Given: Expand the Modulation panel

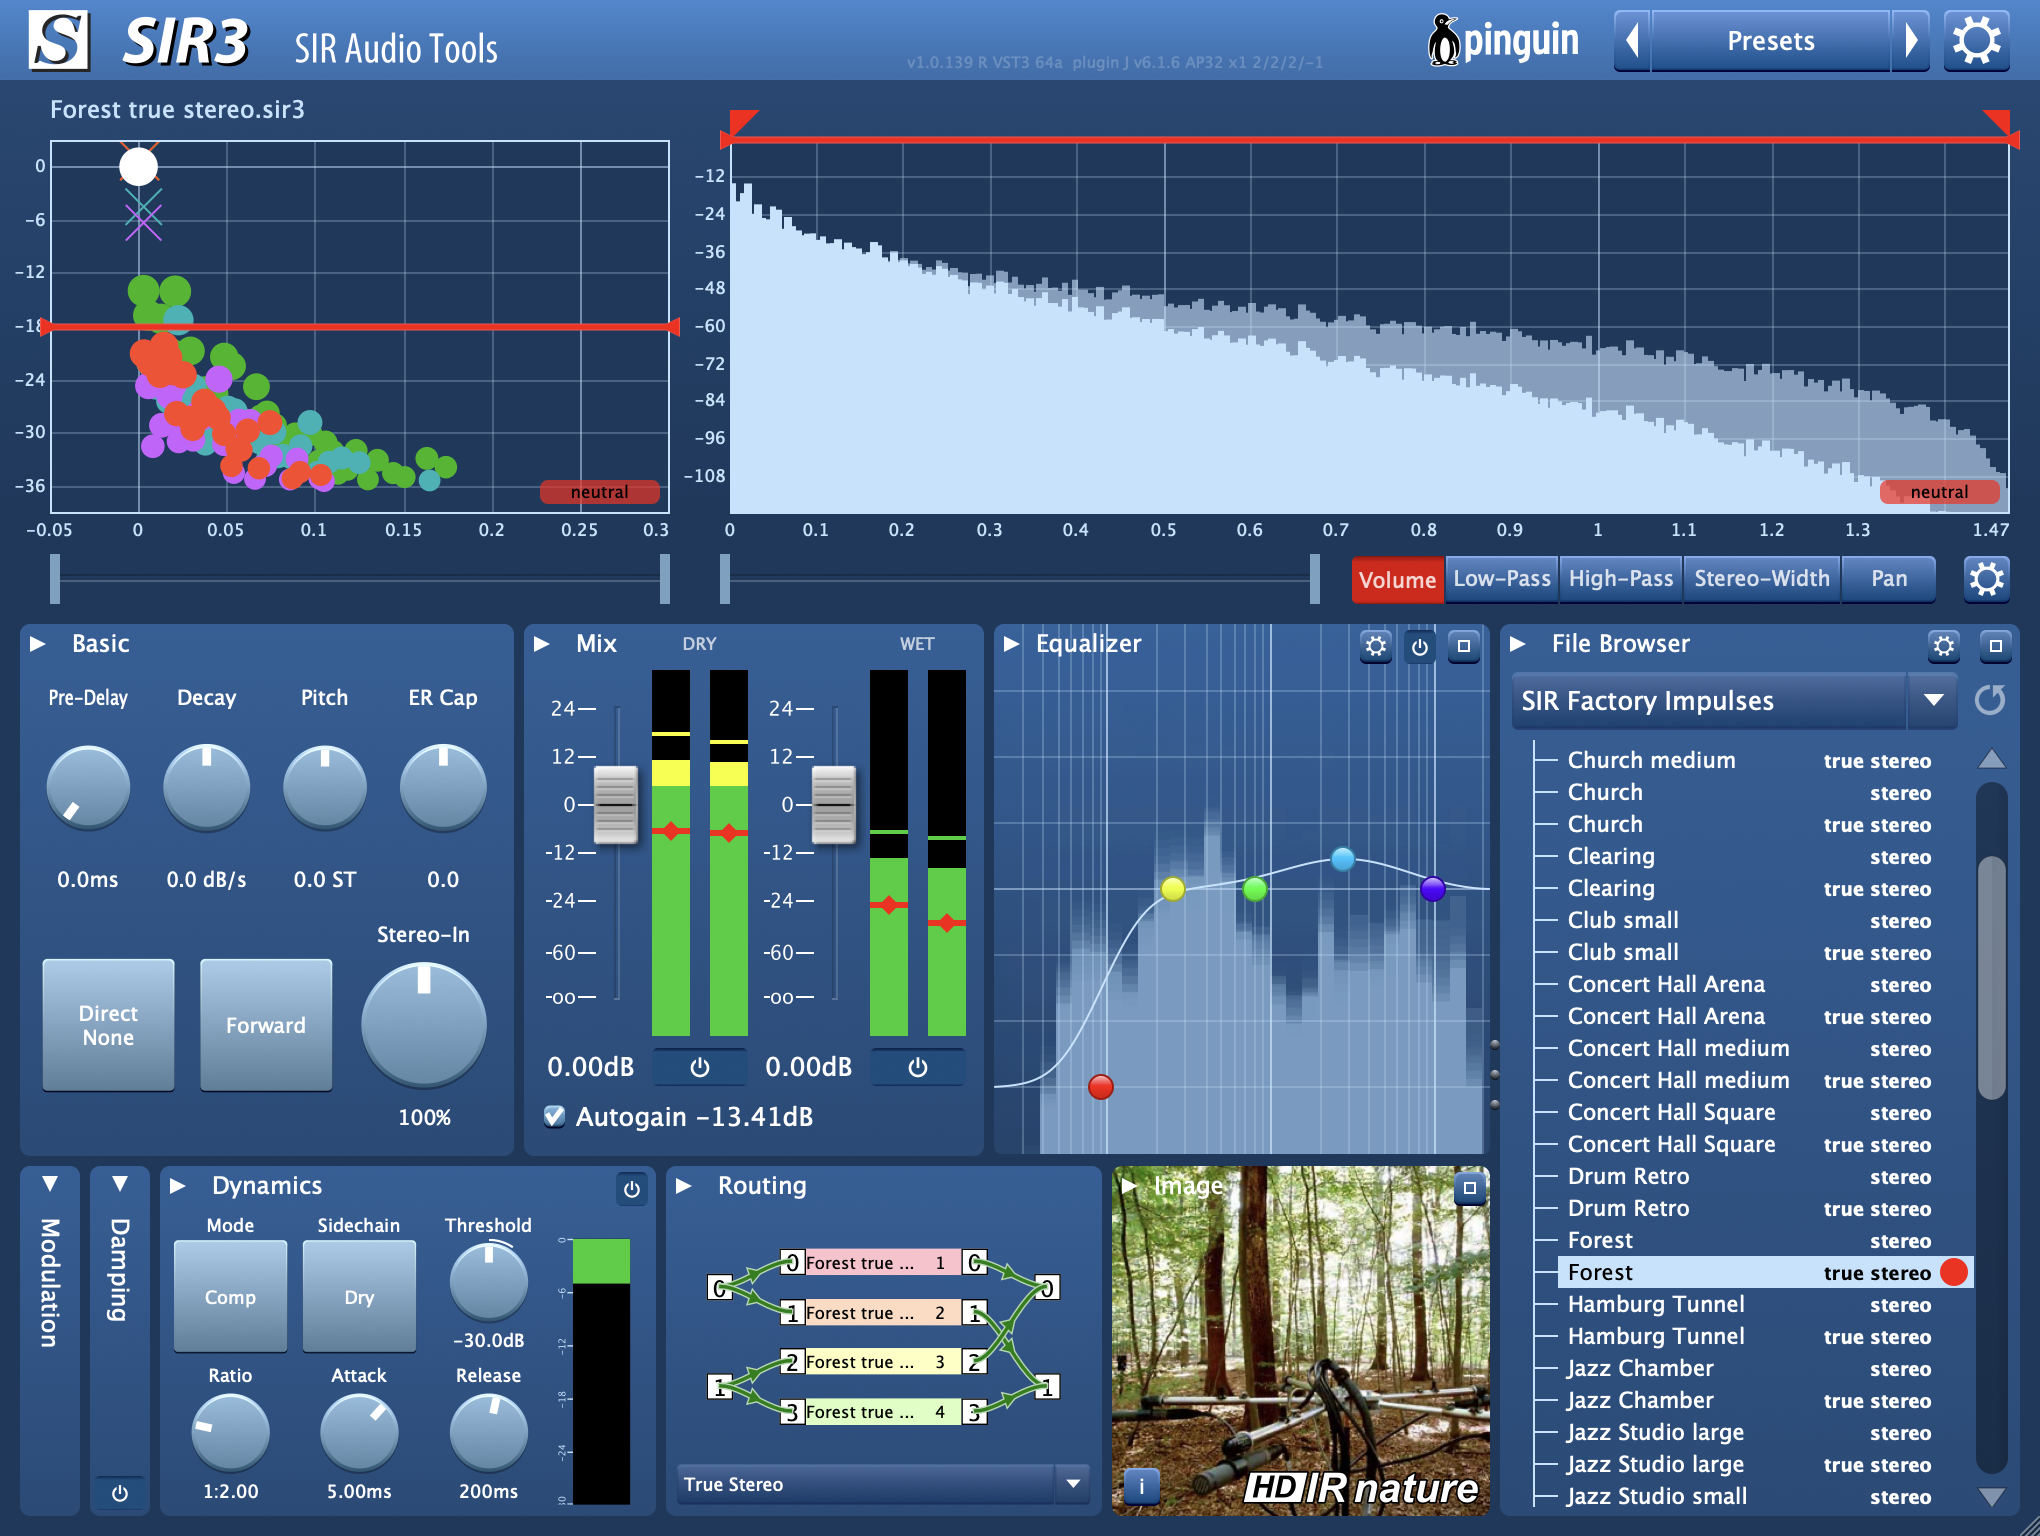Looking at the screenshot, I should (x=50, y=1184).
